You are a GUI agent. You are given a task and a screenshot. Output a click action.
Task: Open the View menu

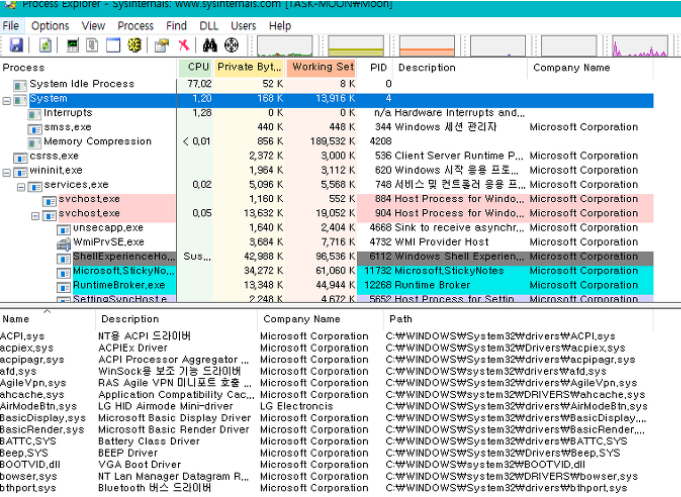(93, 26)
